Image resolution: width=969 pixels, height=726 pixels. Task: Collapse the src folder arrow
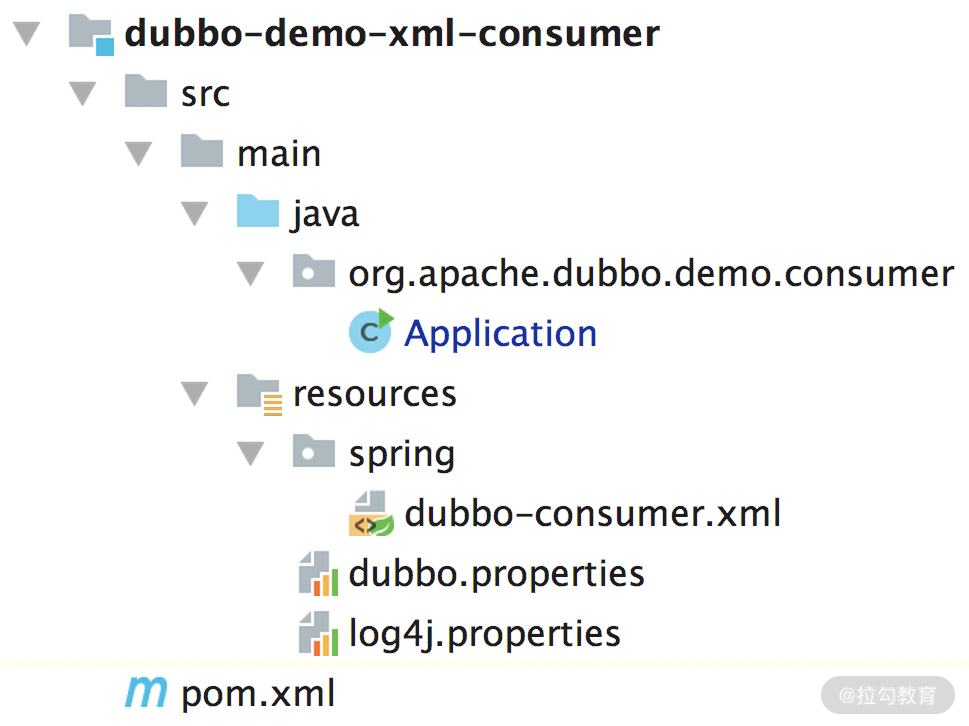83,95
